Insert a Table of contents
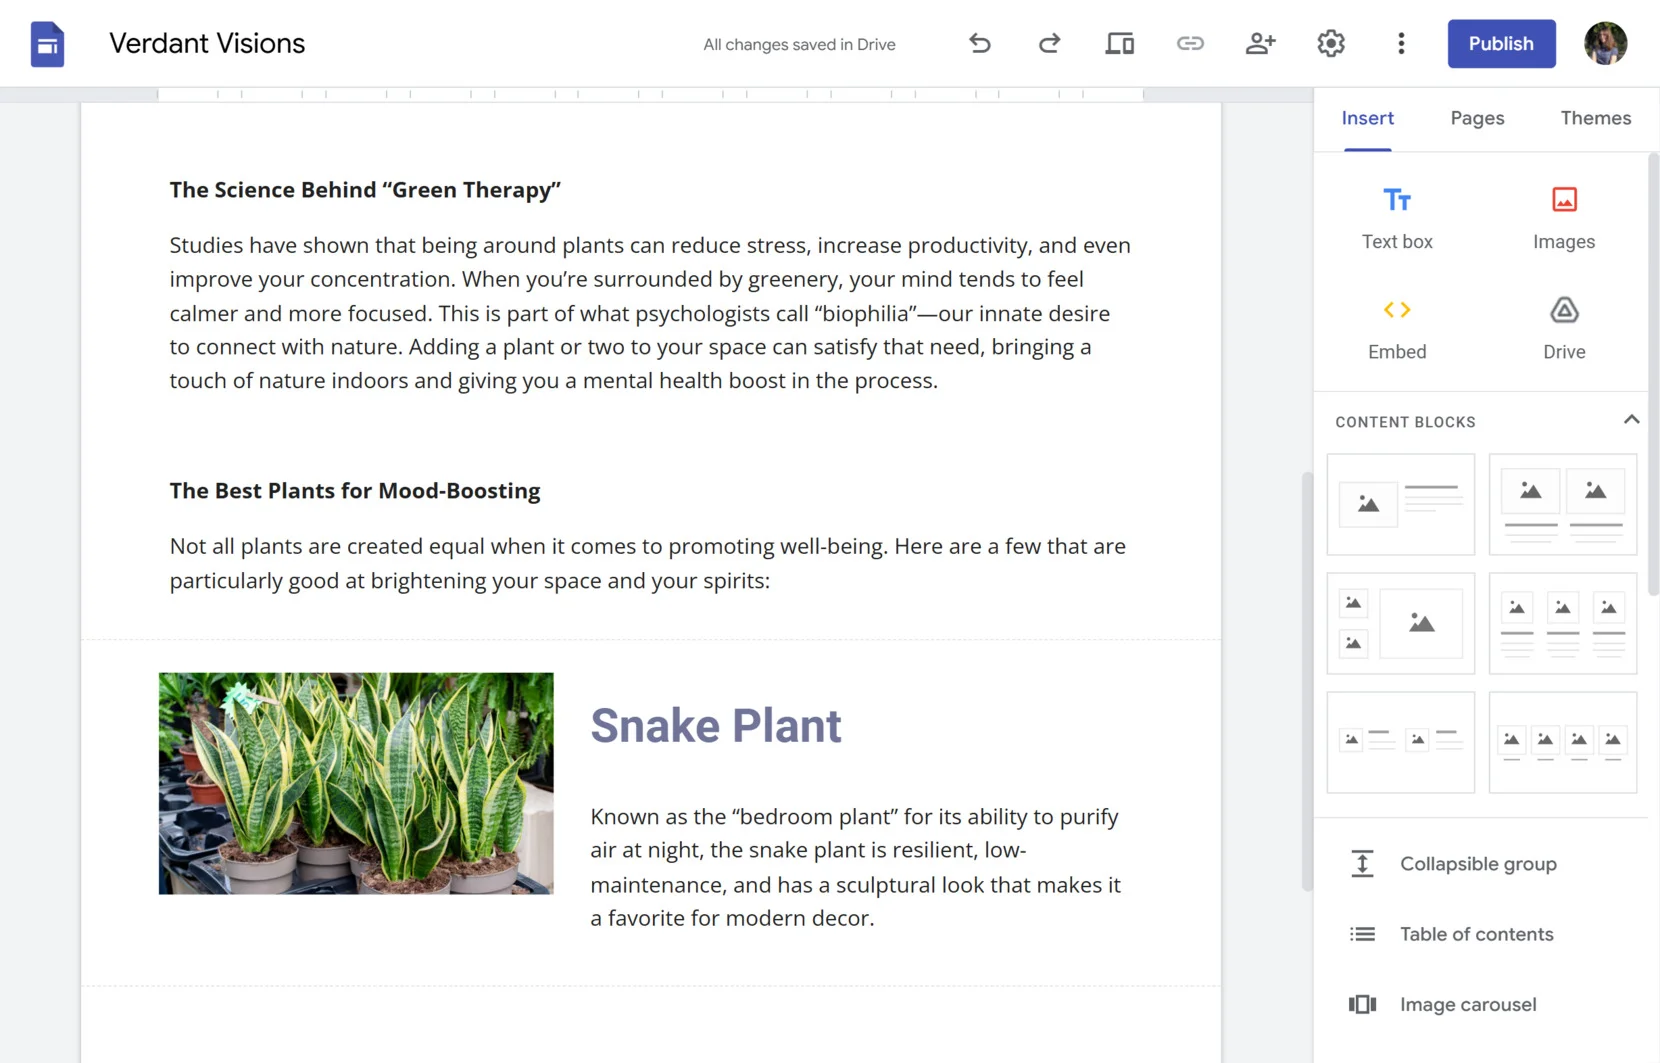 [x=1476, y=933]
